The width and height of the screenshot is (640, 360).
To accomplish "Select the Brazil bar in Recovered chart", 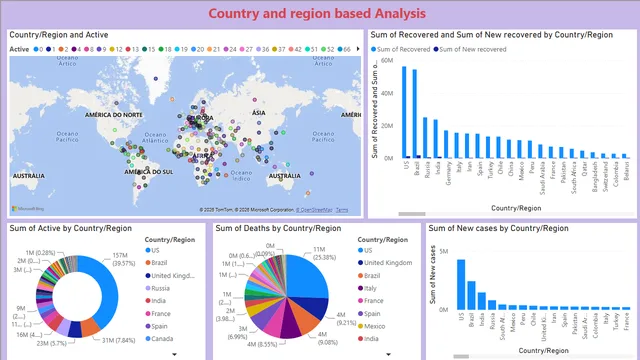I will click(x=415, y=114).
